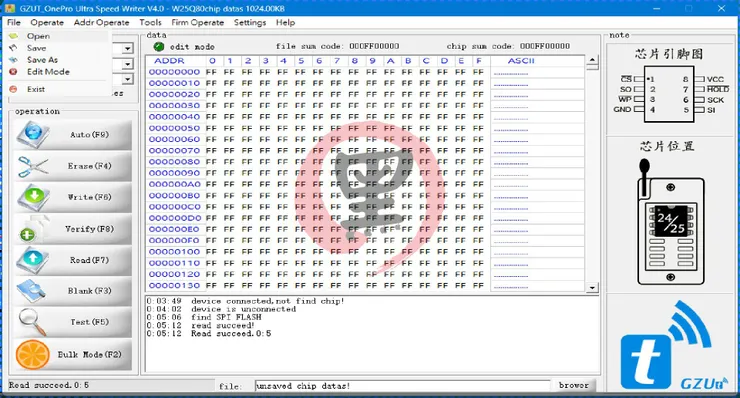Select address row 00000130
Image resolution: width=740 pixels, height=398 pixels.
(x=174, y=286)
